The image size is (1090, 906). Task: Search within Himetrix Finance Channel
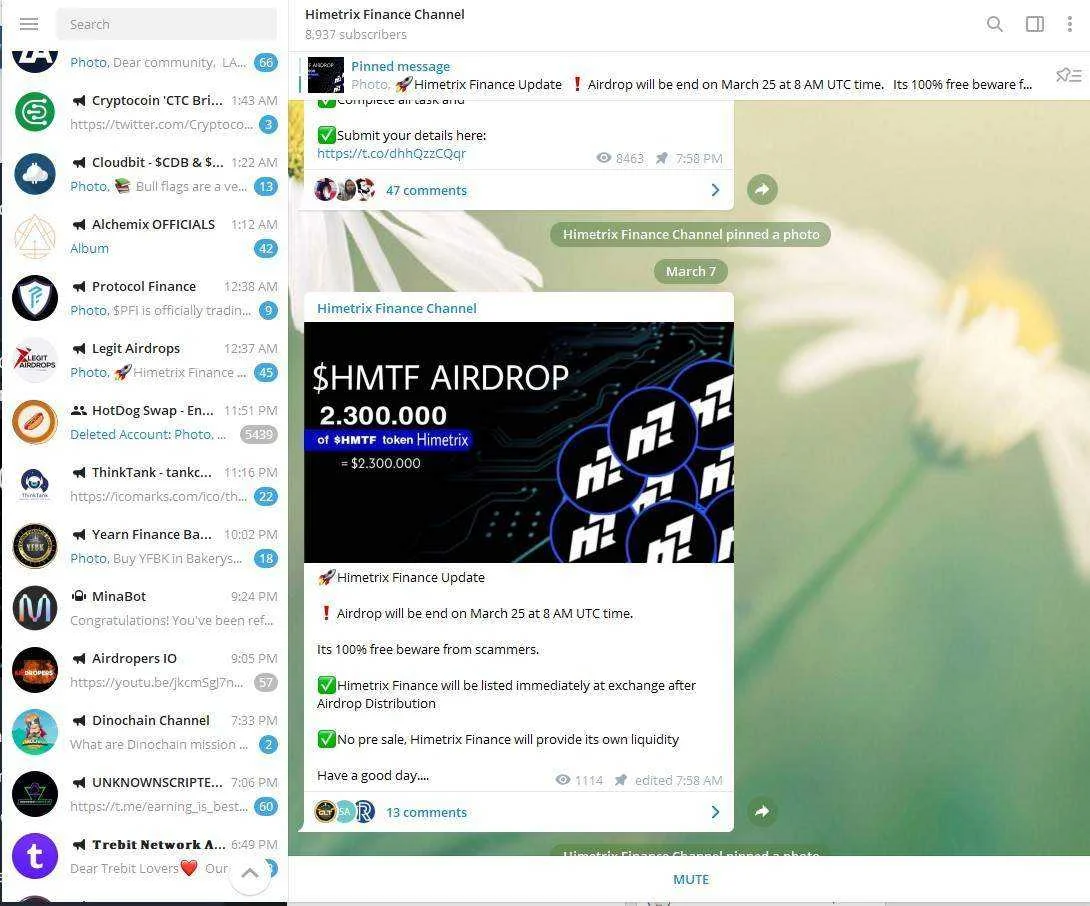pos(995,24)
